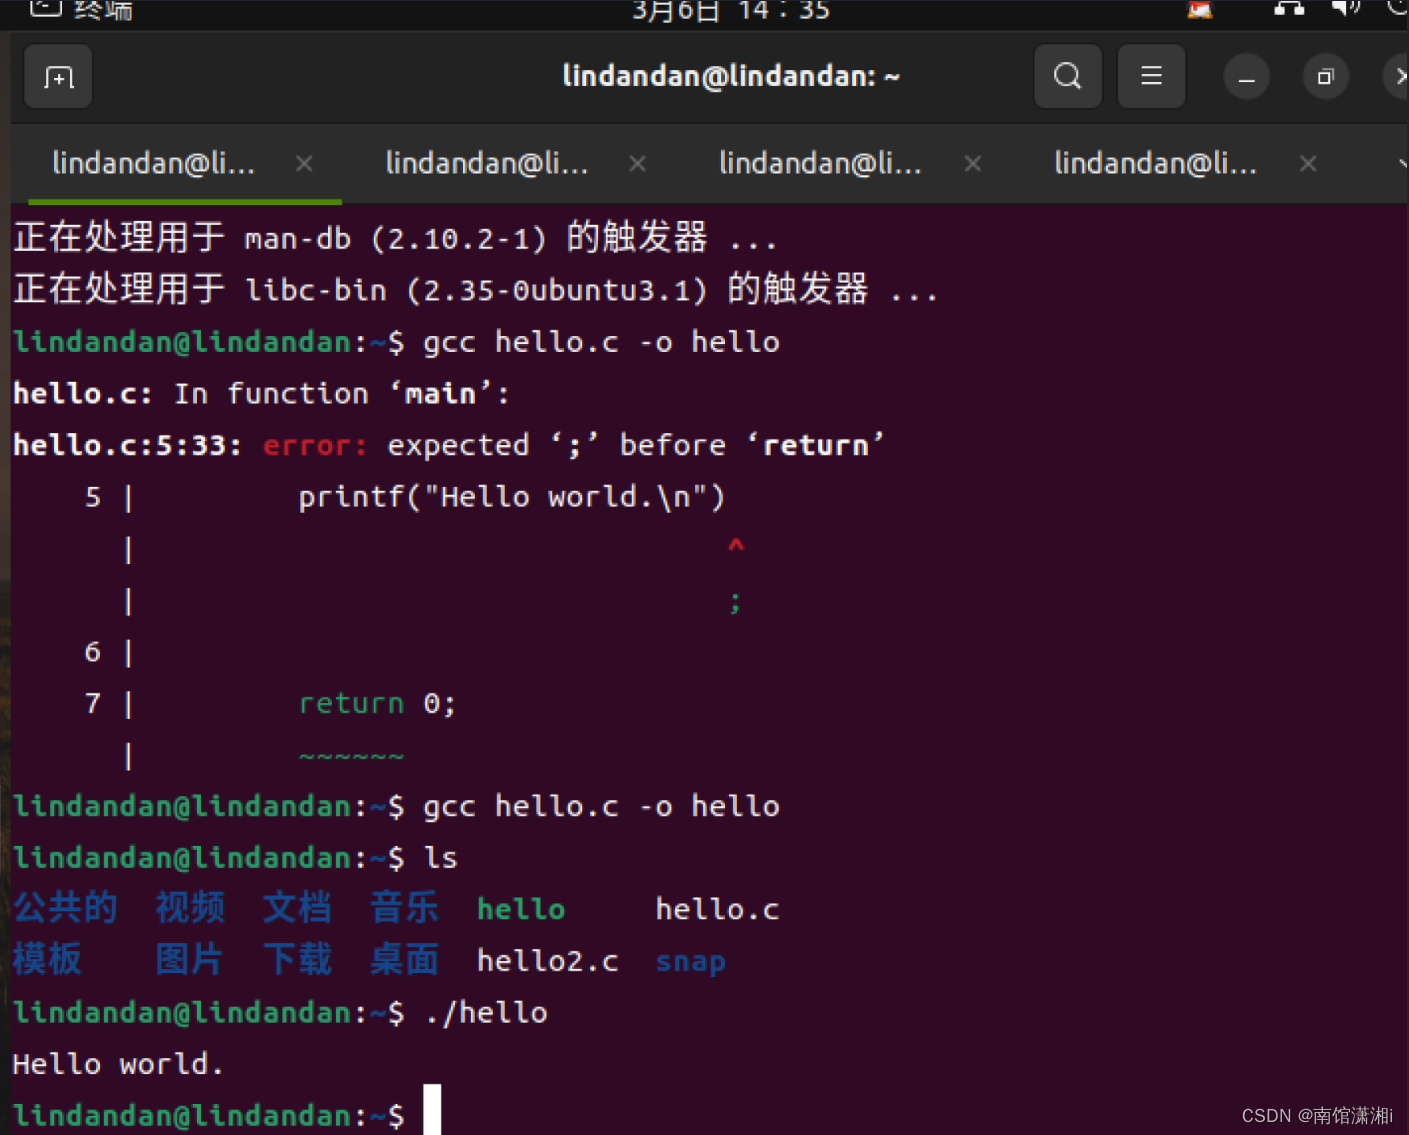Click the first 'gcc hello.c -o hello' command

pos(601,342)
